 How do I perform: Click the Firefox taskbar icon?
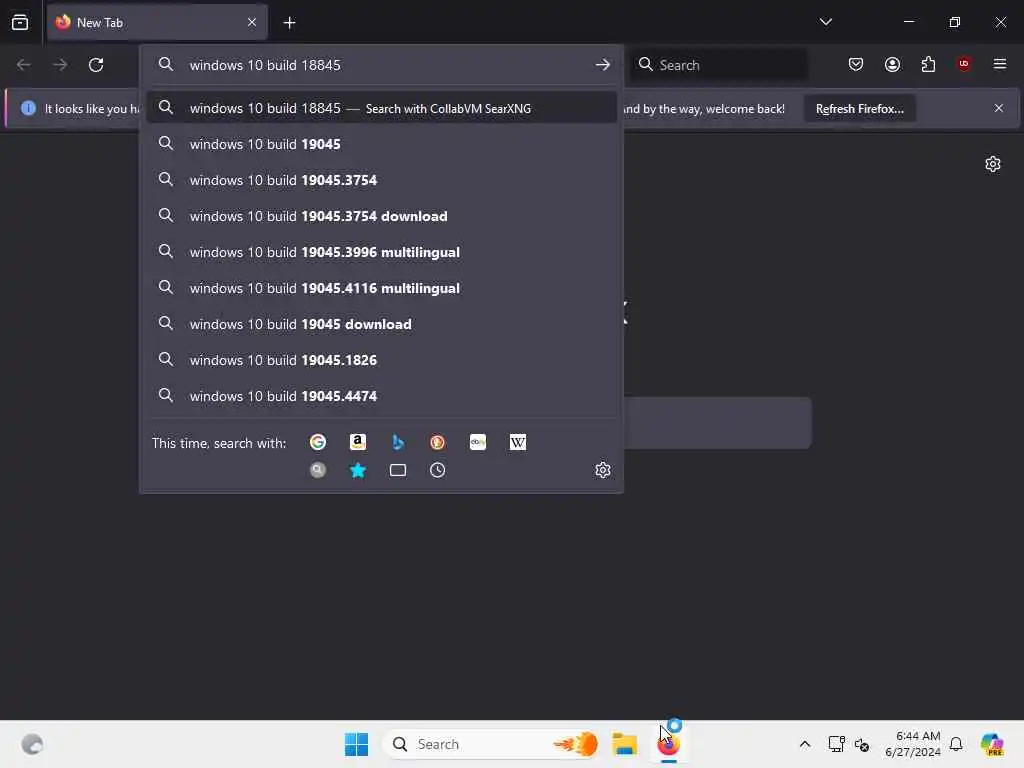coord(669,744)
